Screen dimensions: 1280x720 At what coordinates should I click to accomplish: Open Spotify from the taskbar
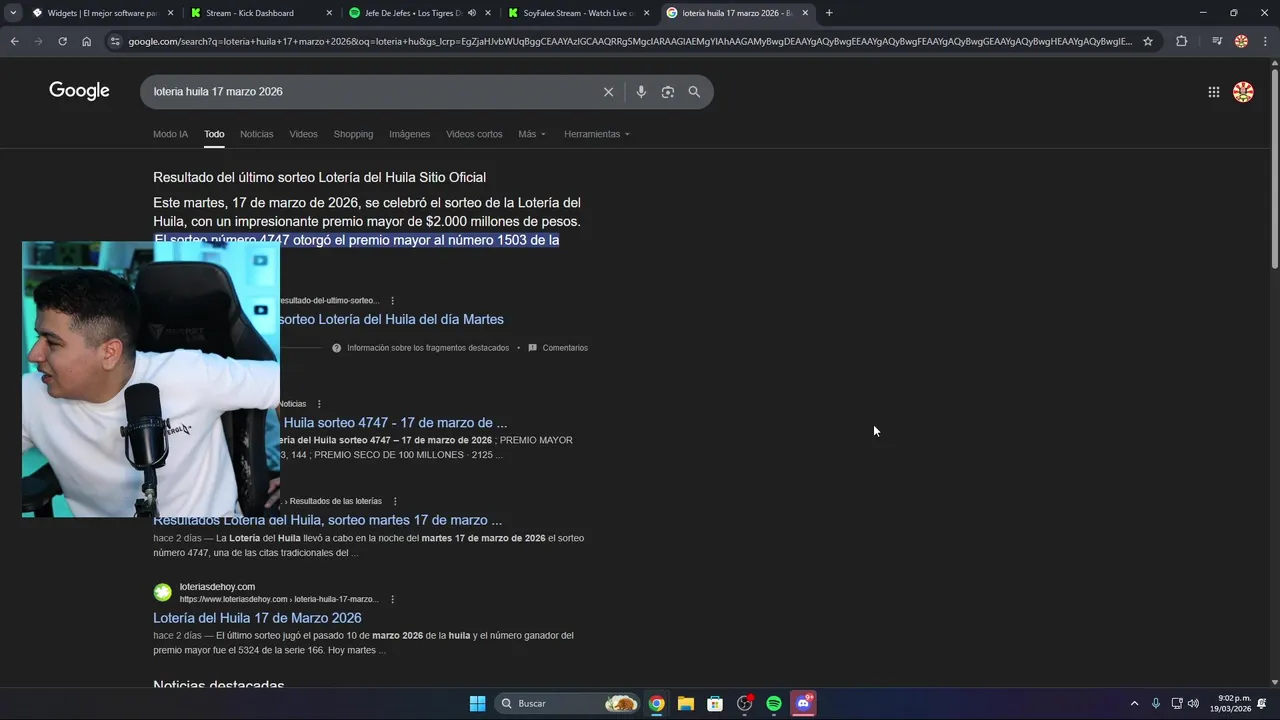coord(774,703)
